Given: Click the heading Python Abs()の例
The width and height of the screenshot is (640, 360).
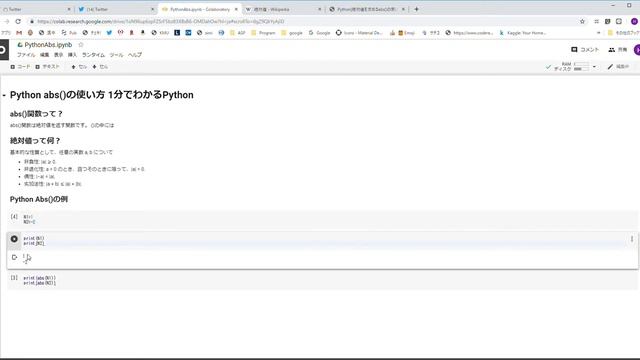Looking at the screenshot, I should pyautogui.click(x=39, y=199).
